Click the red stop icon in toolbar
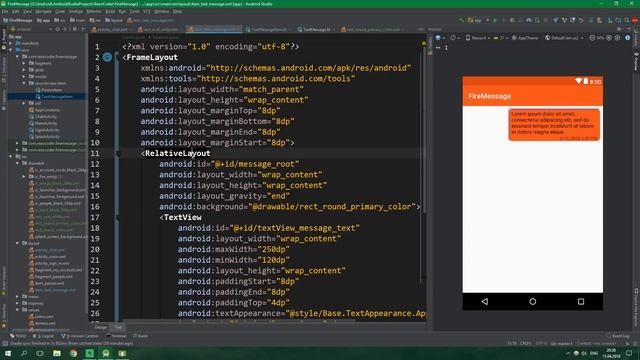 tap(635, 20)
